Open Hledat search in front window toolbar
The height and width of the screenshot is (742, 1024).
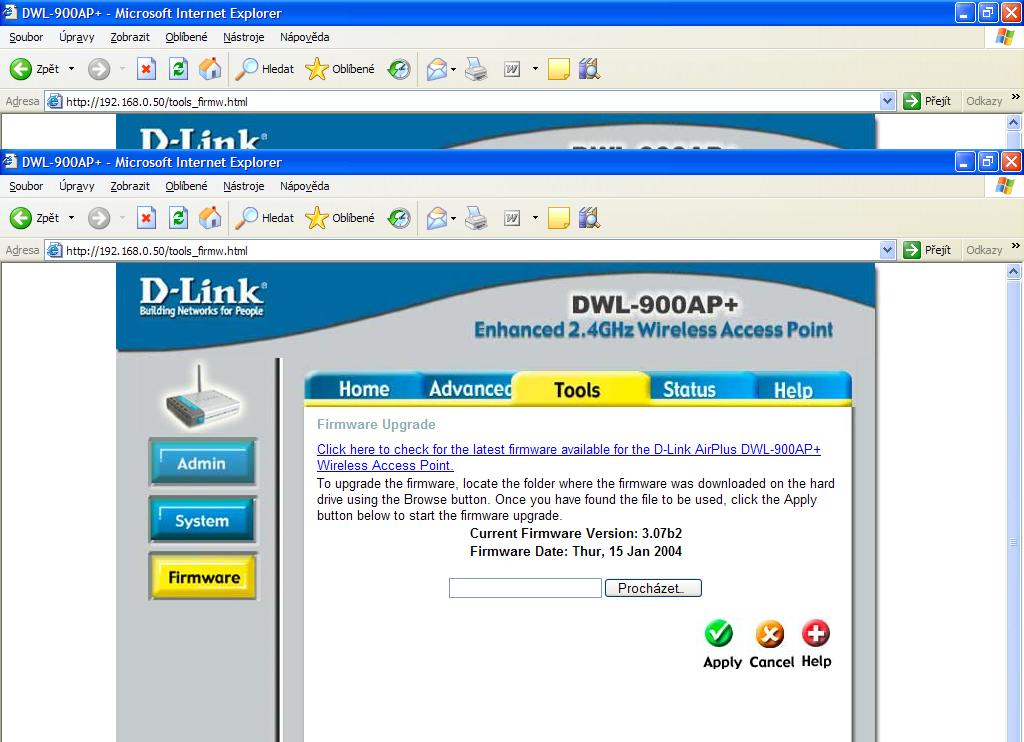coord(264,218)
